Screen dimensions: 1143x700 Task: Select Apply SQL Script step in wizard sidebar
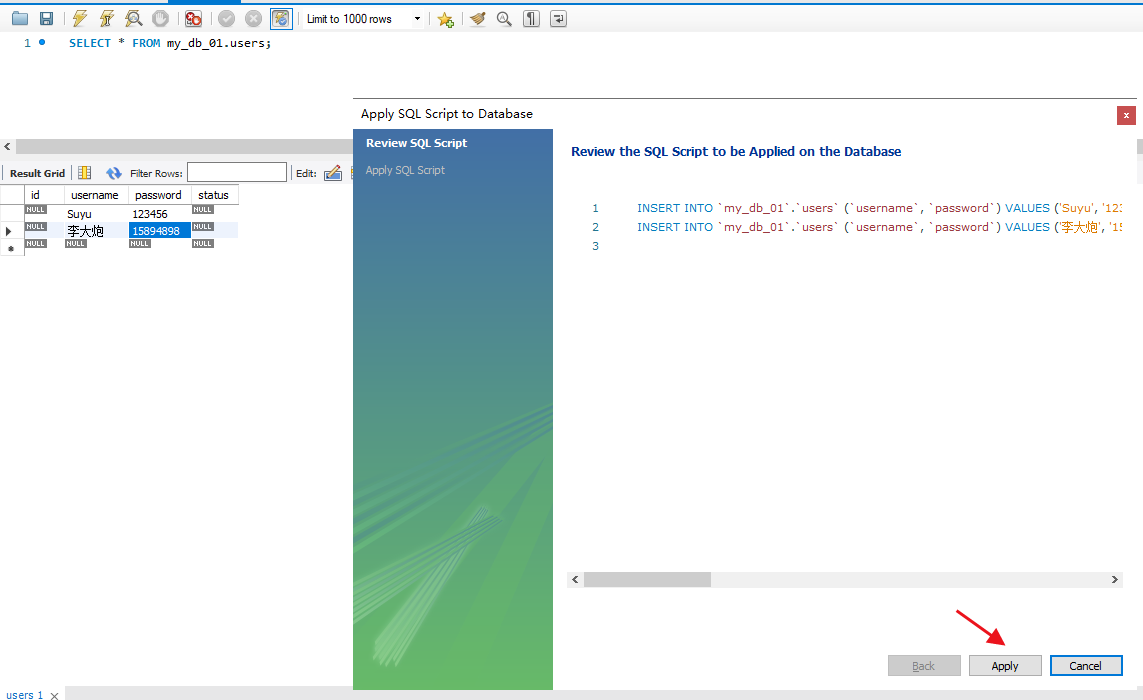tap(405, 170)
